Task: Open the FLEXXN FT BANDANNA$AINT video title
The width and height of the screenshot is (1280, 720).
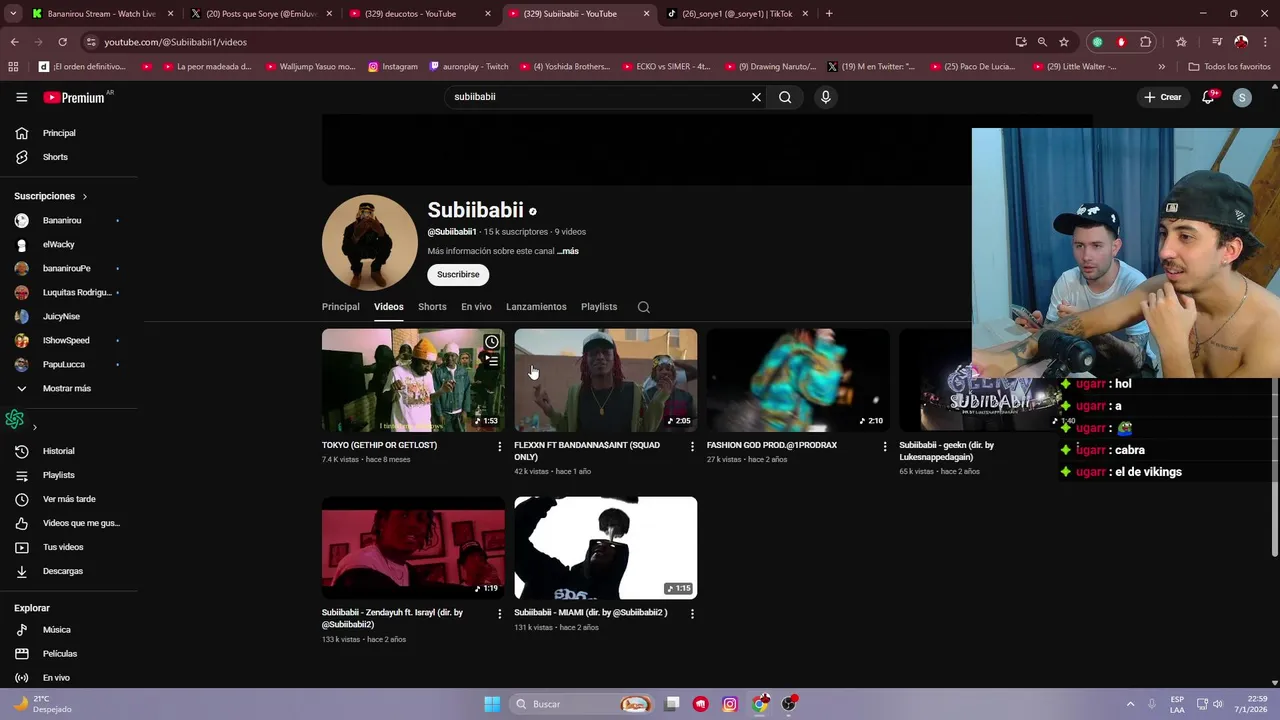Action: (x=587, y=450)
